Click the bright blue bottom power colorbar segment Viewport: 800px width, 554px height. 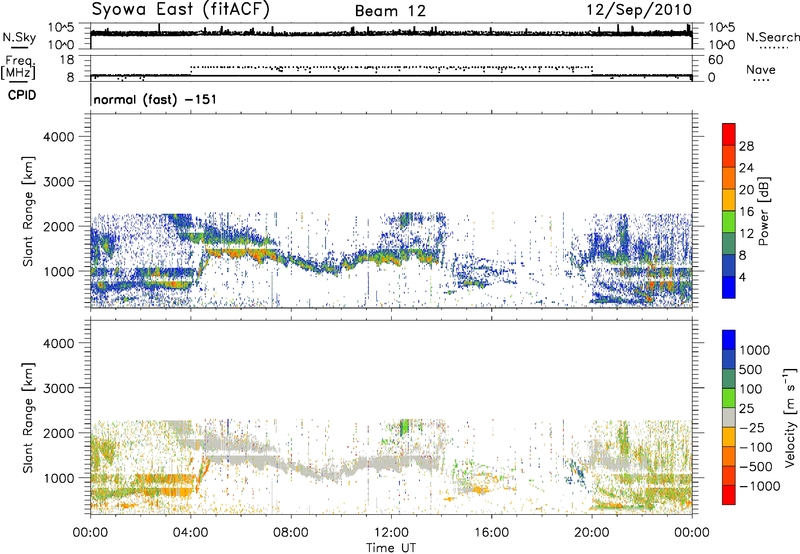coord(729,288)
